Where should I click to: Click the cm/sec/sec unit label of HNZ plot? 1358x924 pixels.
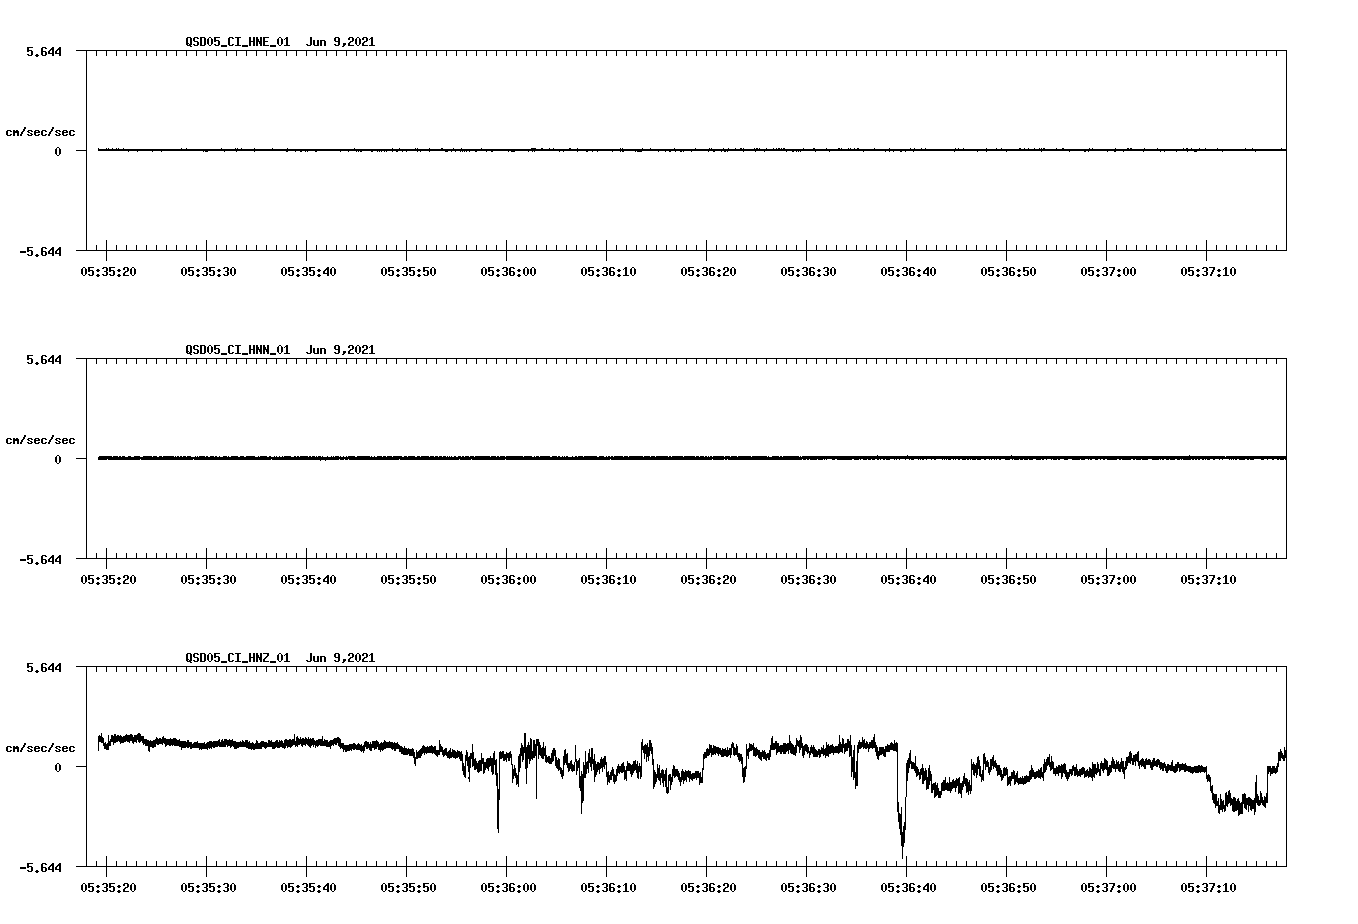coord(40,749)
